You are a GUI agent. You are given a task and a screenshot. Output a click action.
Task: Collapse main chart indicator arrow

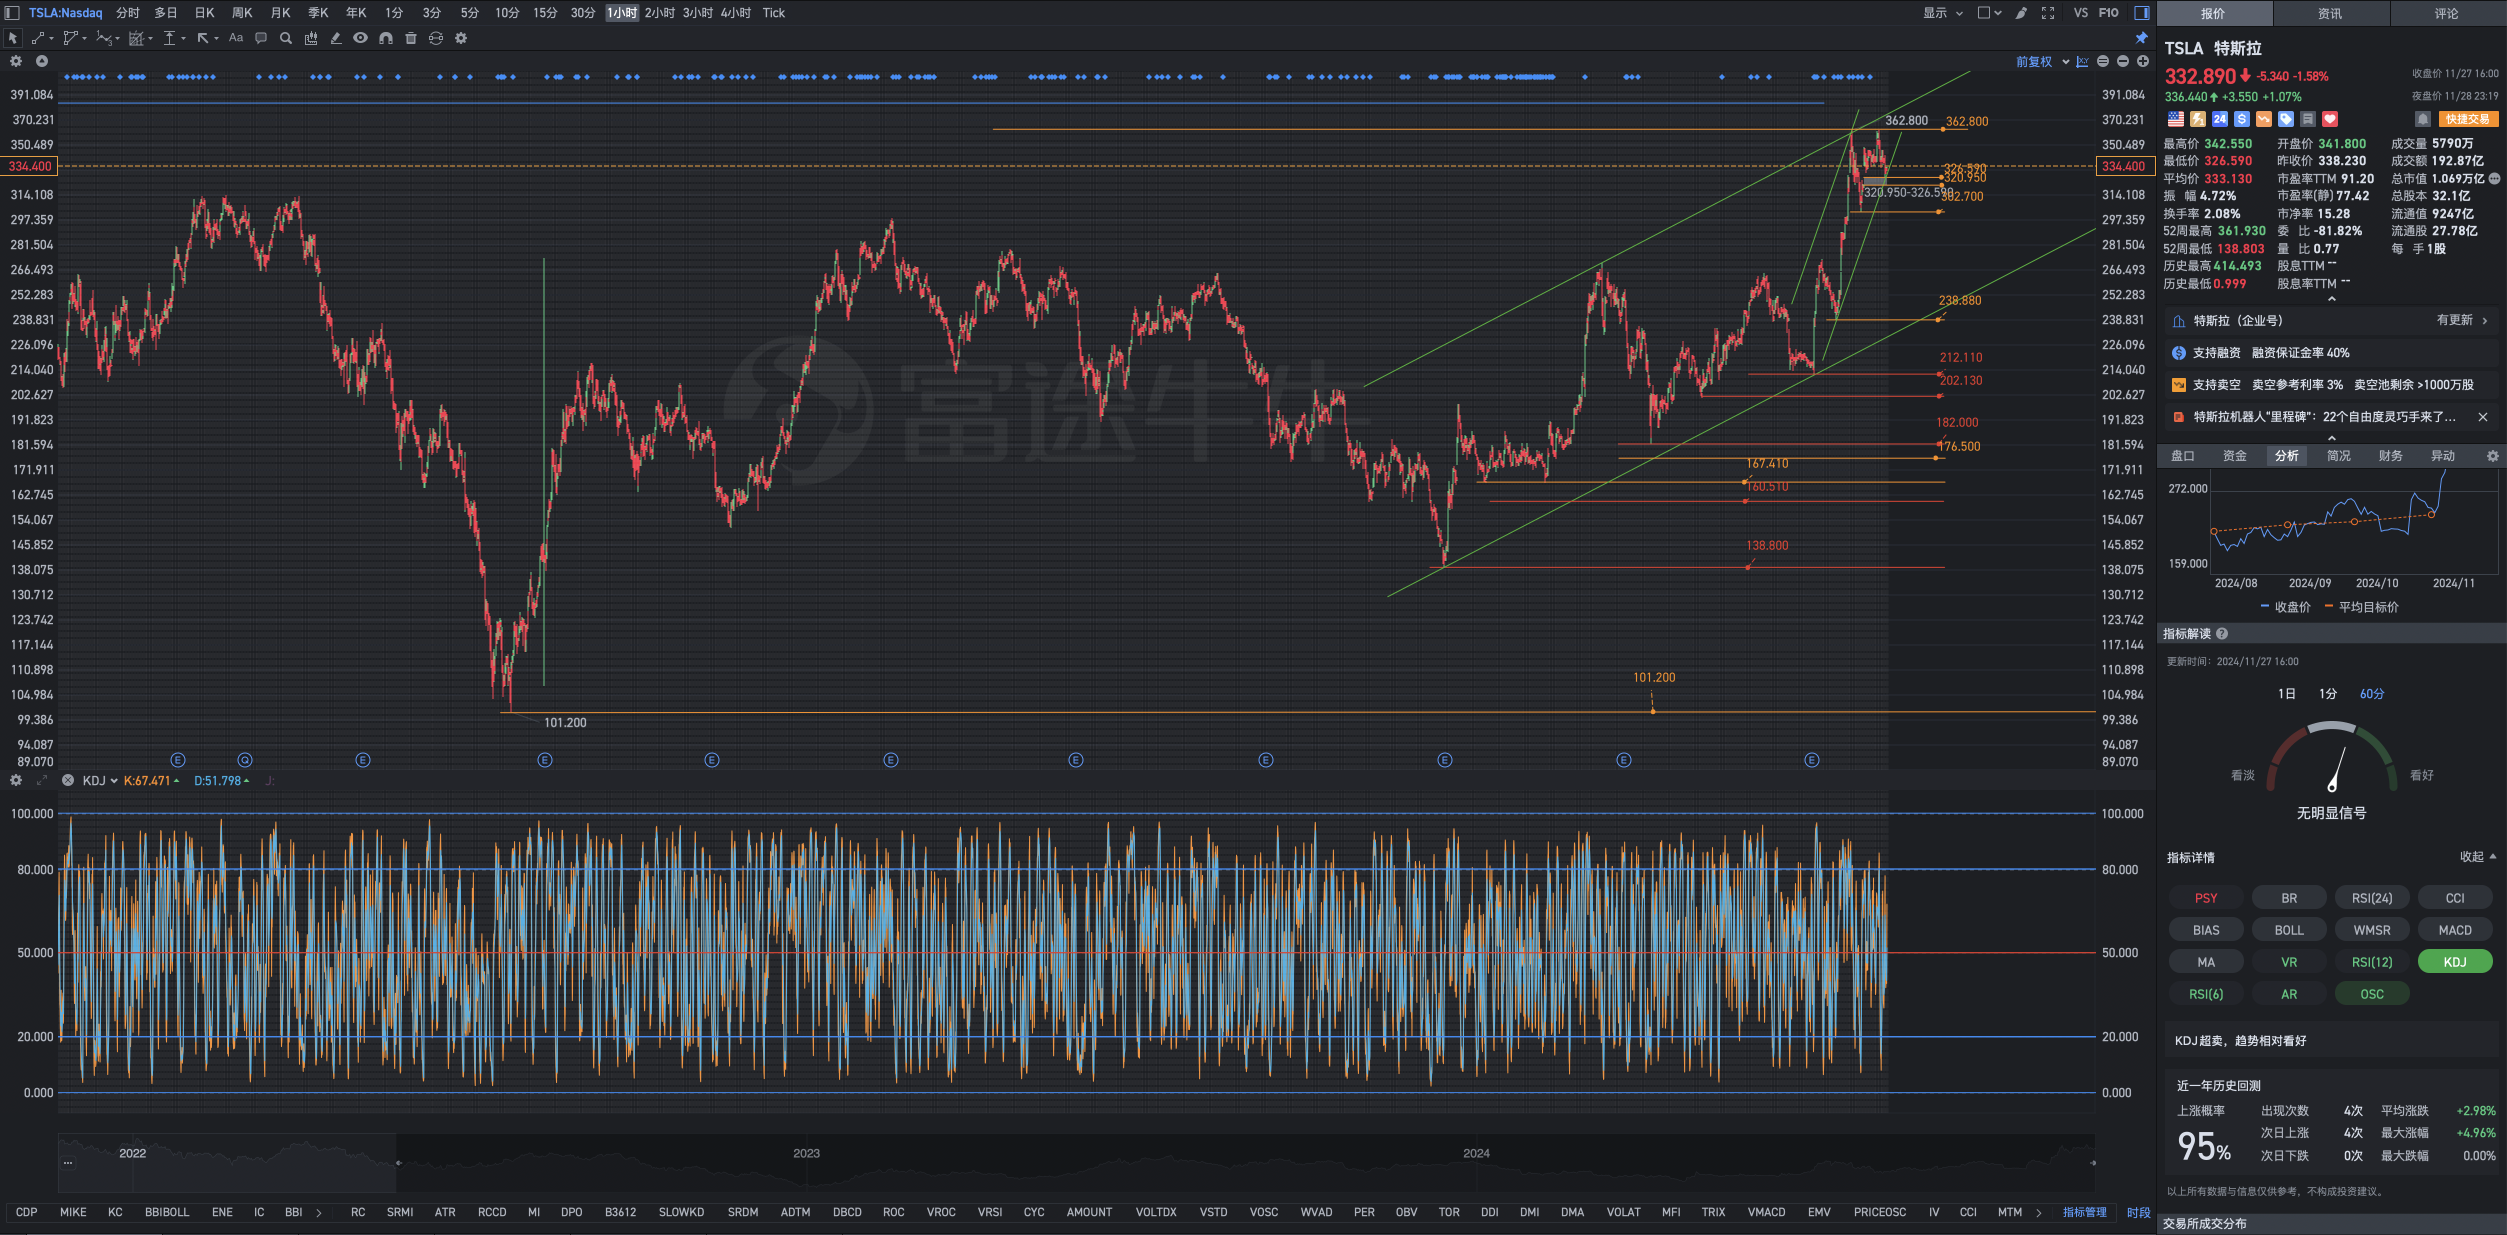(42, 61)
